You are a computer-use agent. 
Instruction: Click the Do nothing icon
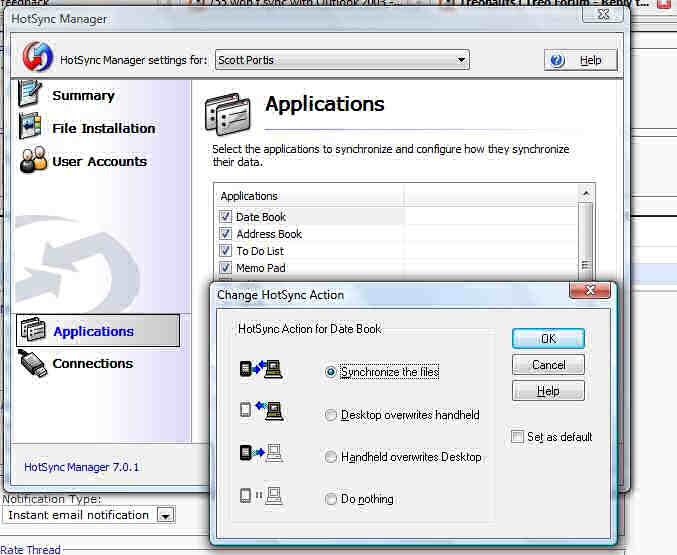tap(261, 495)
